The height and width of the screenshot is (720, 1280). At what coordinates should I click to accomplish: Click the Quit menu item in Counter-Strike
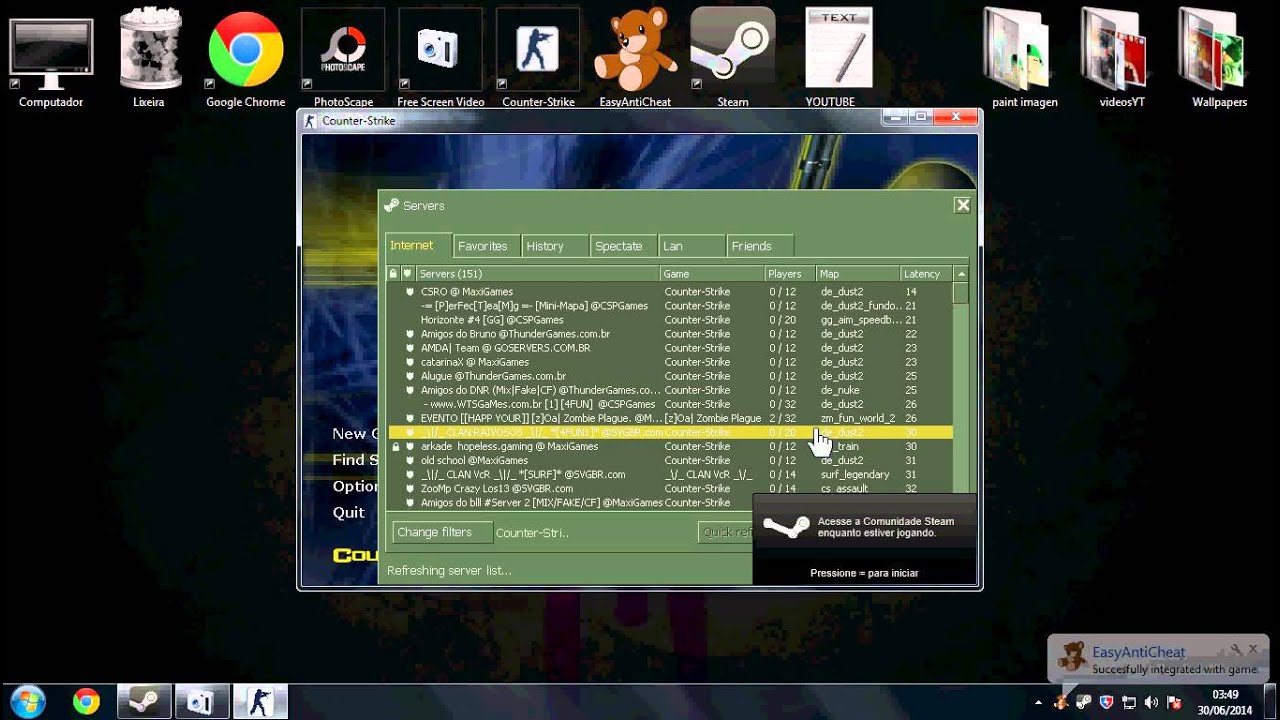click(x=349, y=512)
